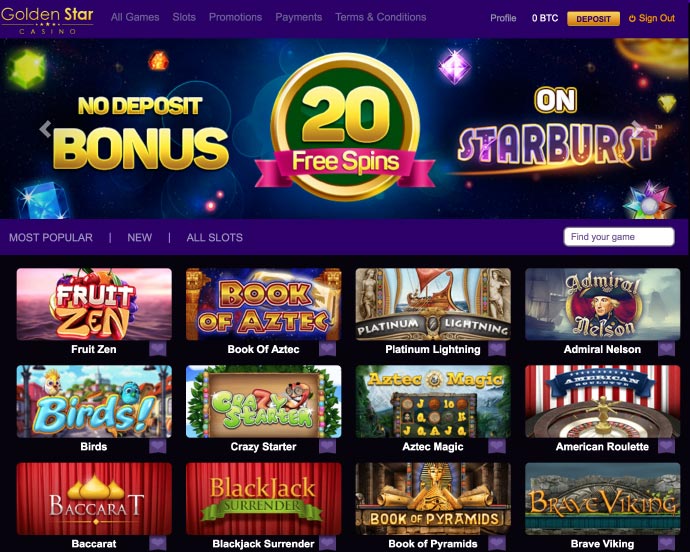Screen dimensions: 690x552
Task: Switch to the All Slots tab
Action: coord(215,238)
